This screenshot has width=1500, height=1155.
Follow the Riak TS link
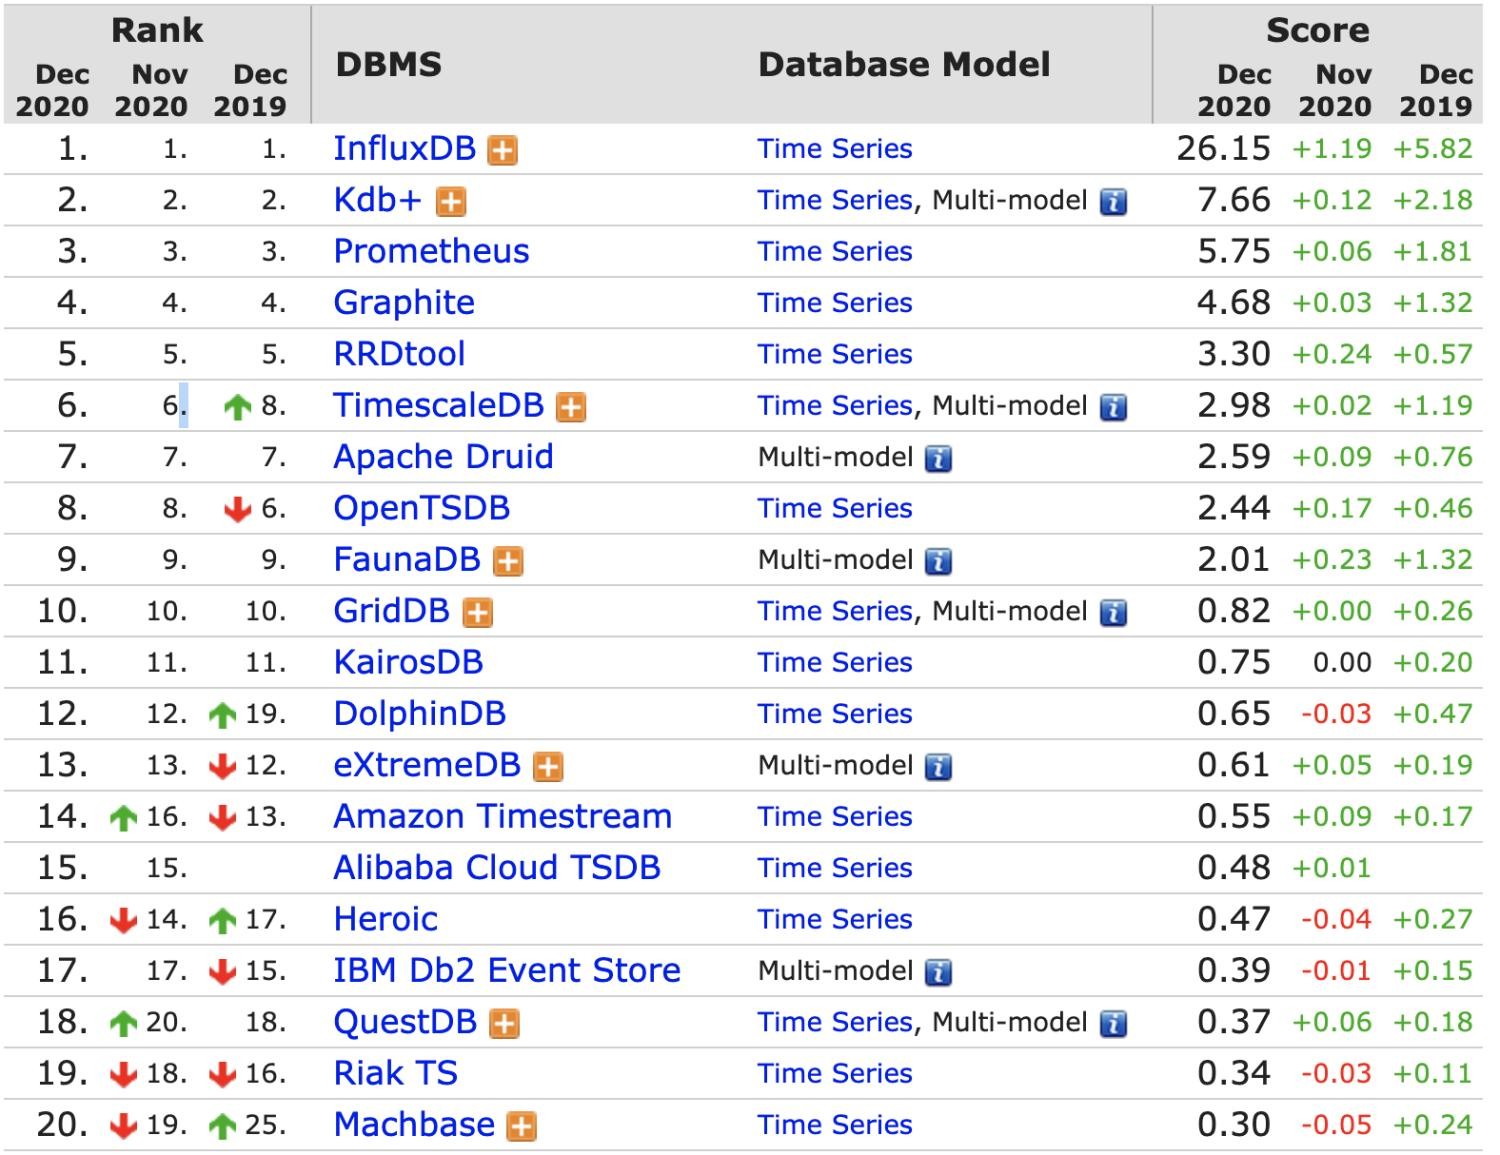(x=395, y=1073)
